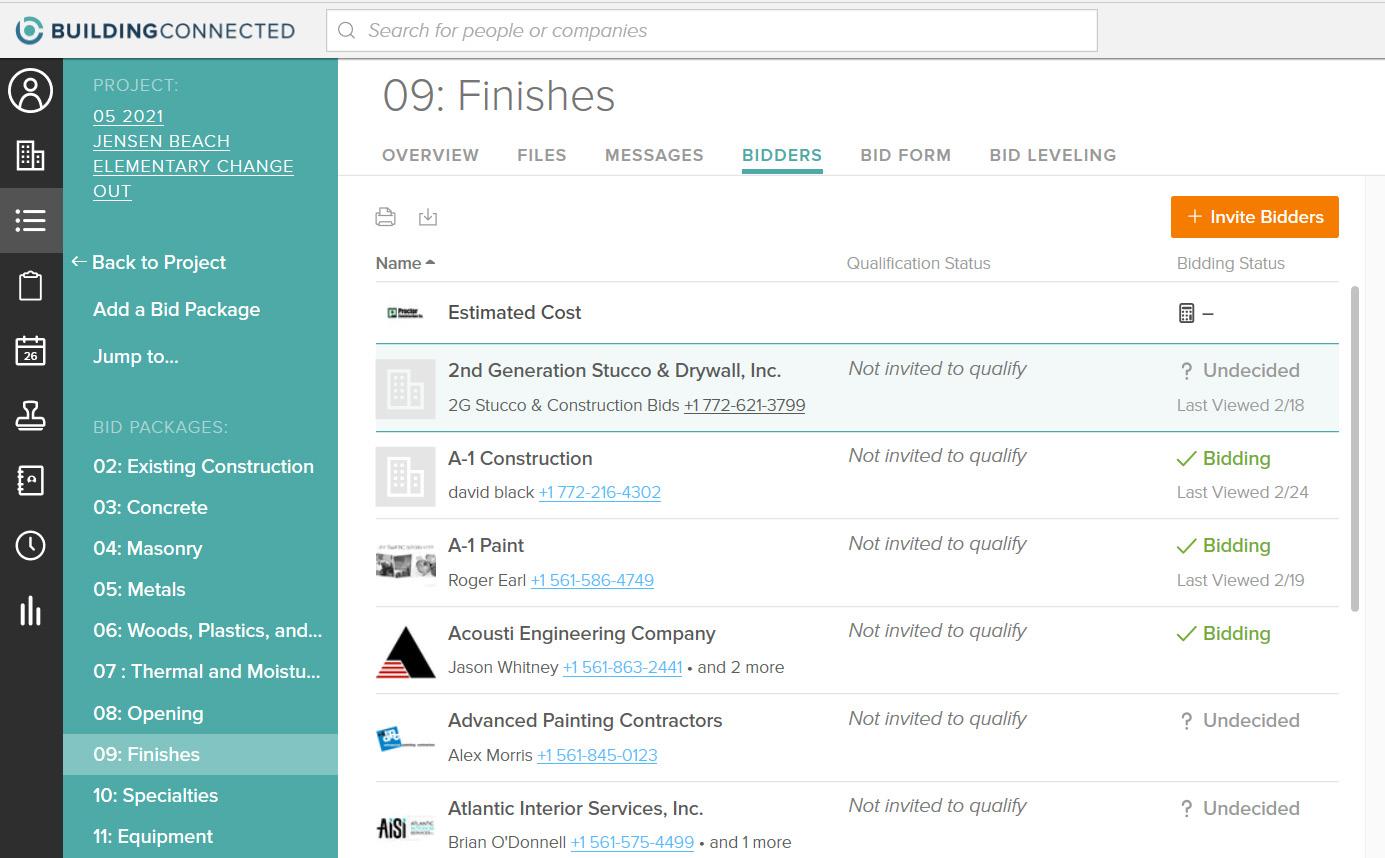Open 02: Existing Construction bid package
The height and width of the screenshot is (858, 1385).
coord(204,466)
